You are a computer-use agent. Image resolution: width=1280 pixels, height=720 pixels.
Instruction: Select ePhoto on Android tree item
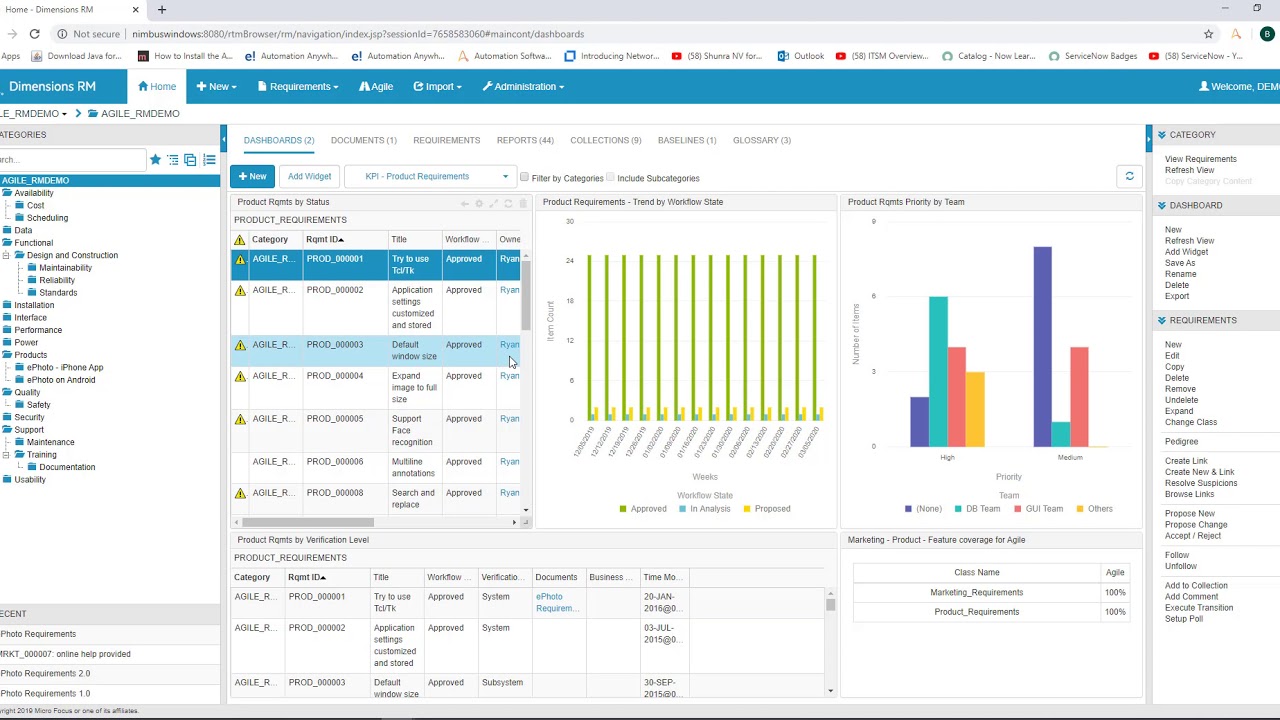click(61, 380)
